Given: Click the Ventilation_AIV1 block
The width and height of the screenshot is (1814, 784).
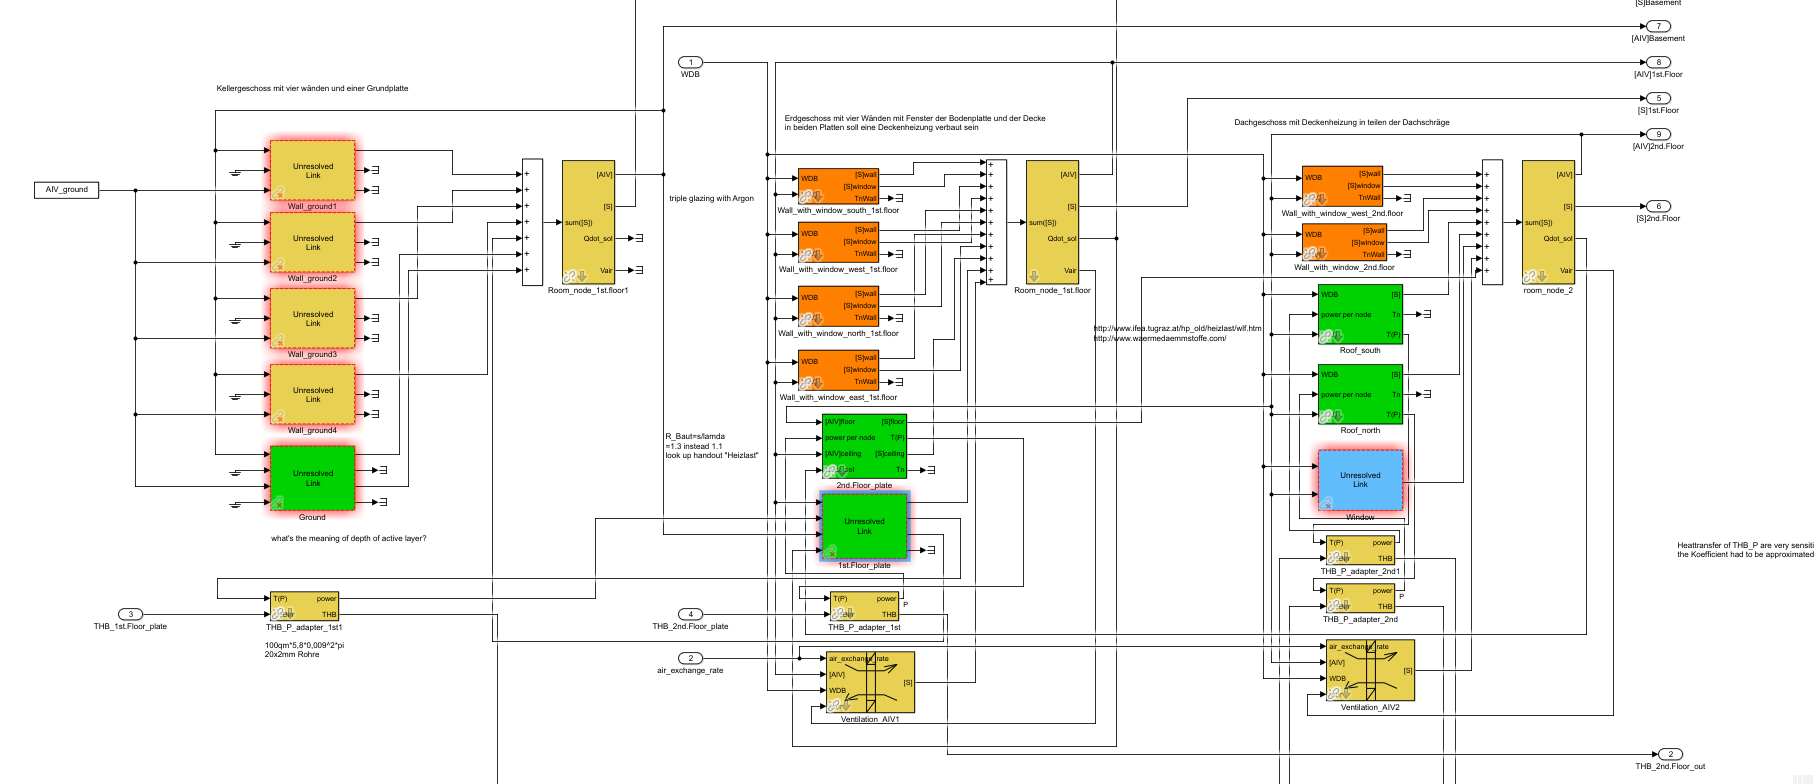Looking at the screenshot, I should point(870,682).
